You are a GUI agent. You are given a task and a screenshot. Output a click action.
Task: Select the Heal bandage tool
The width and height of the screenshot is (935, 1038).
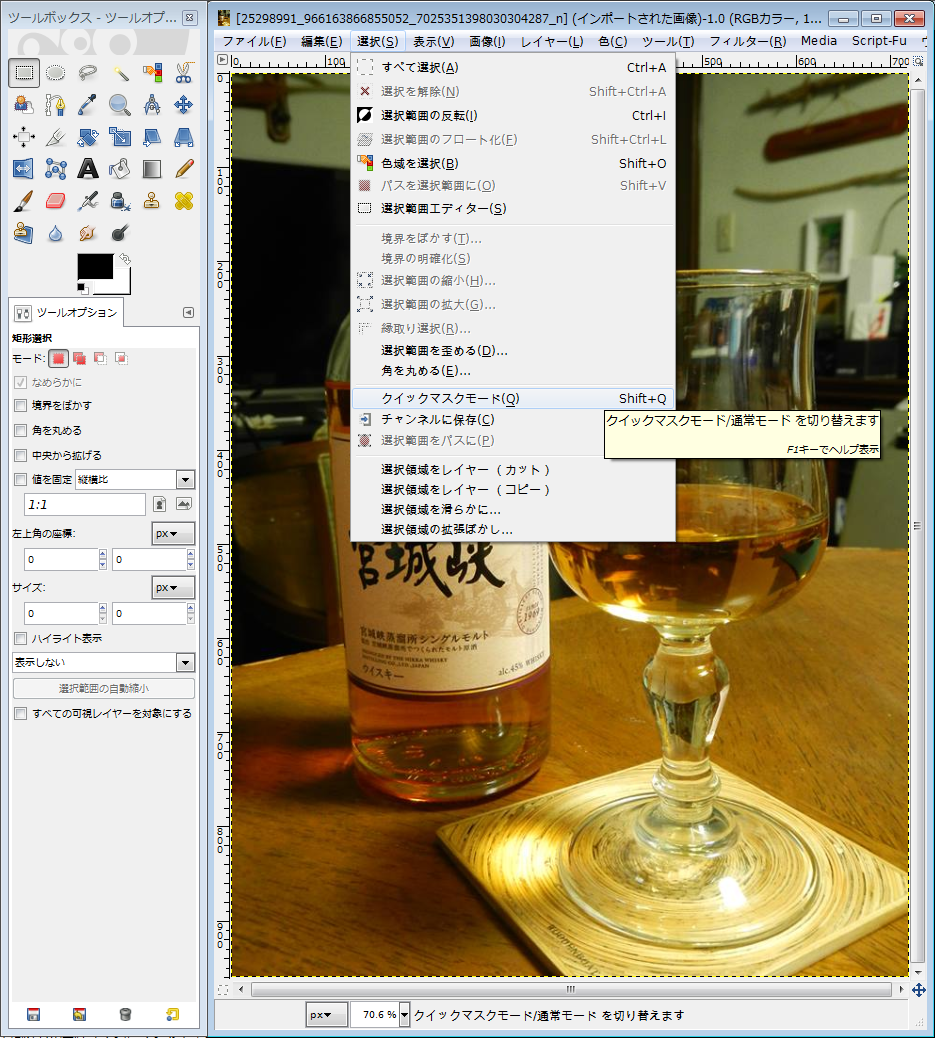(x=184, y=200)
